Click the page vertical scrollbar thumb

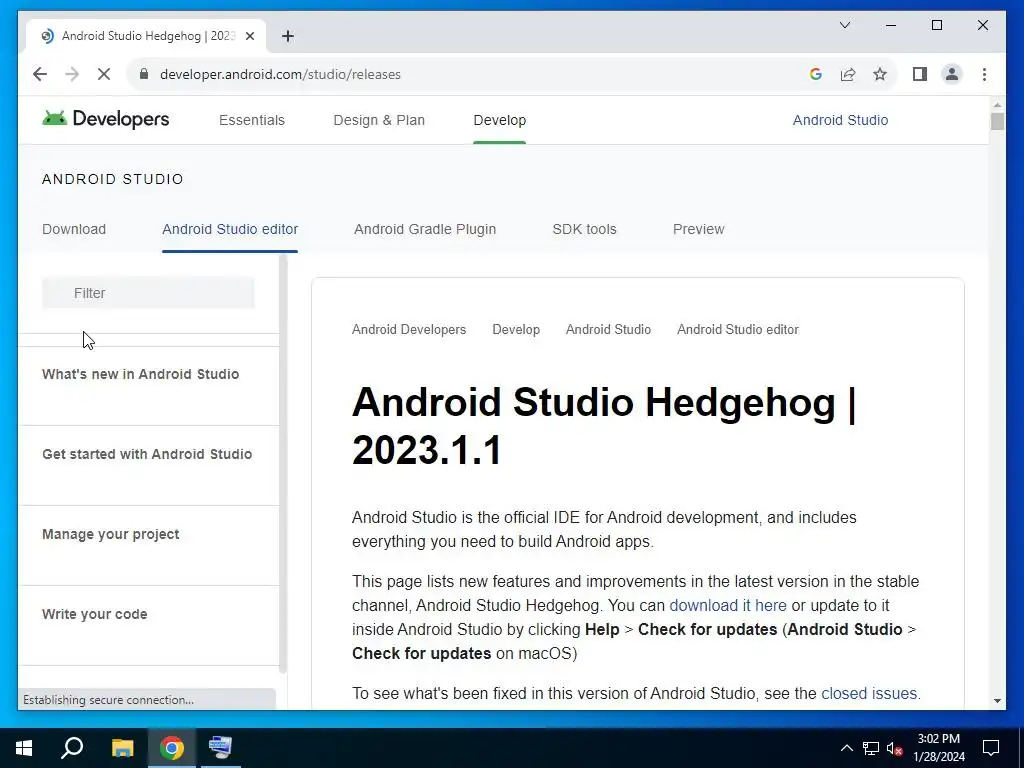pos(997,121)
